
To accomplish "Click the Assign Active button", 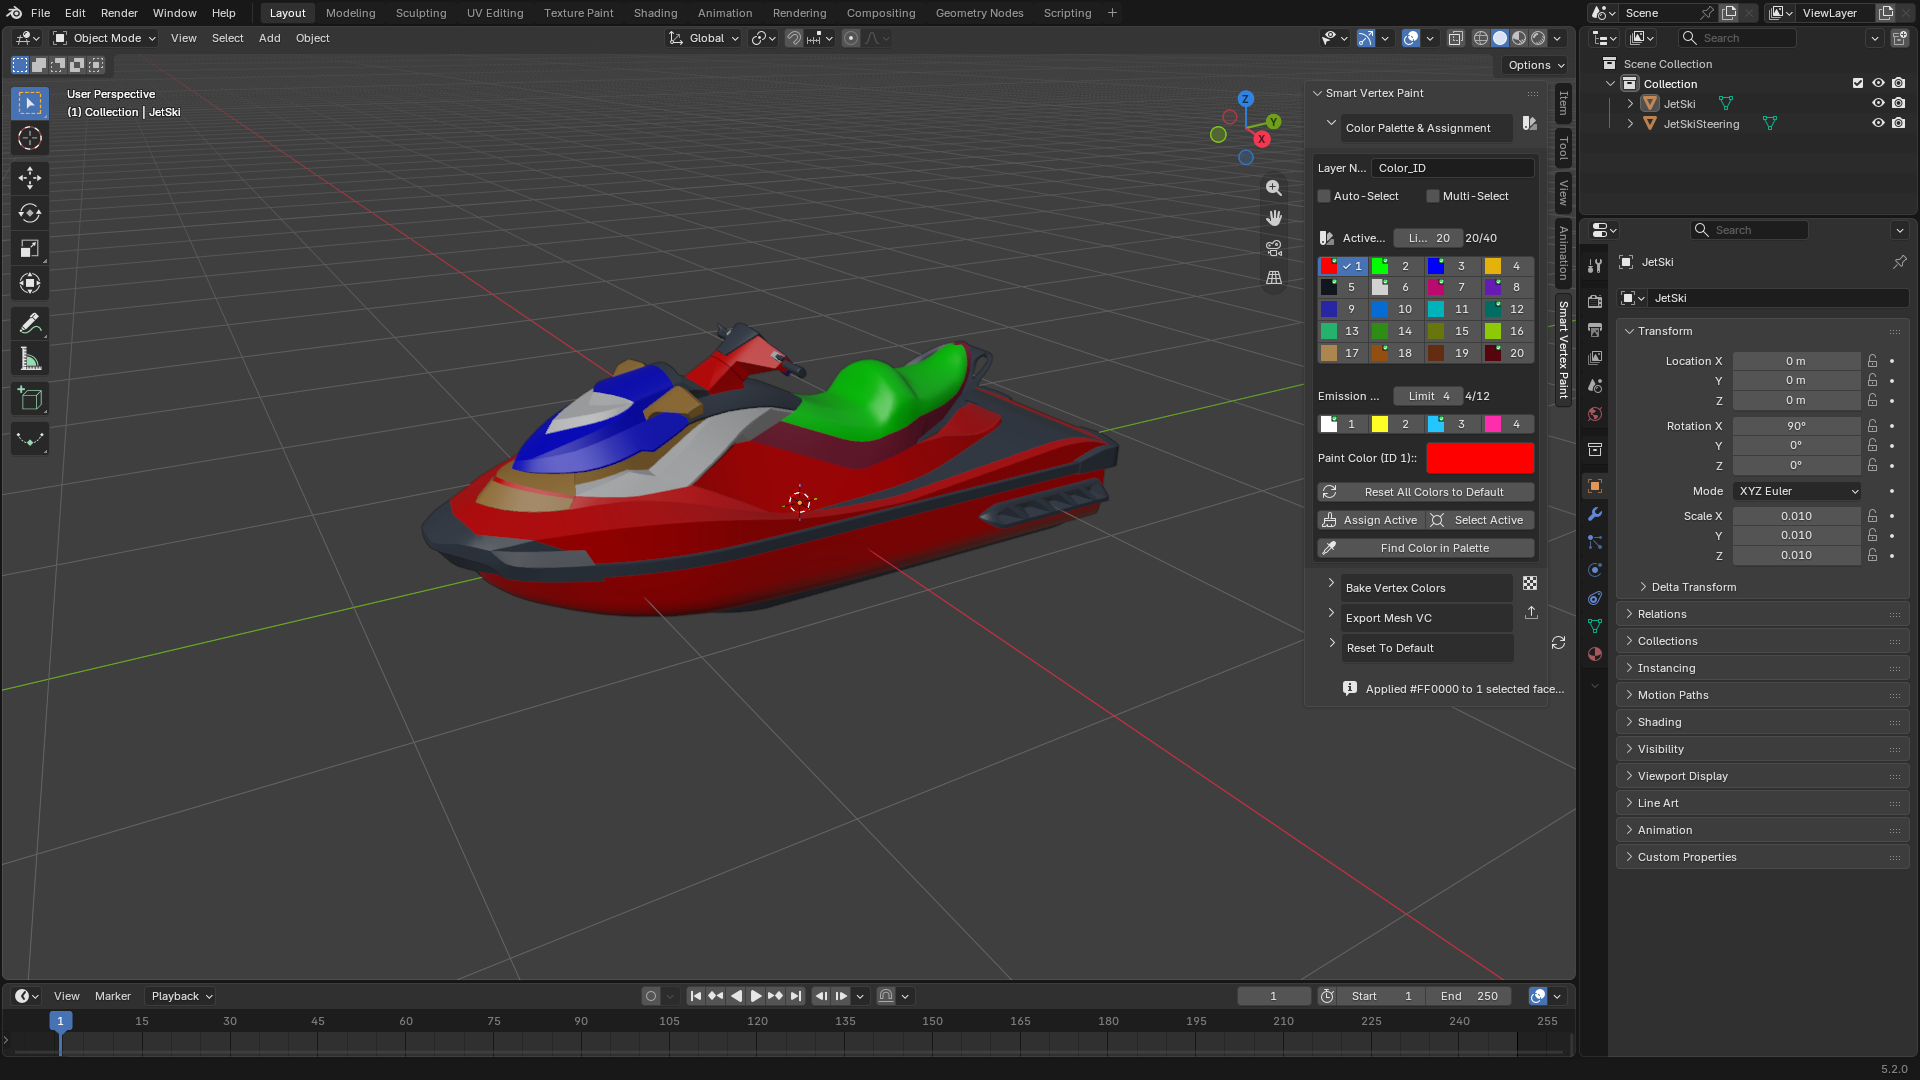I will 1371,520.
